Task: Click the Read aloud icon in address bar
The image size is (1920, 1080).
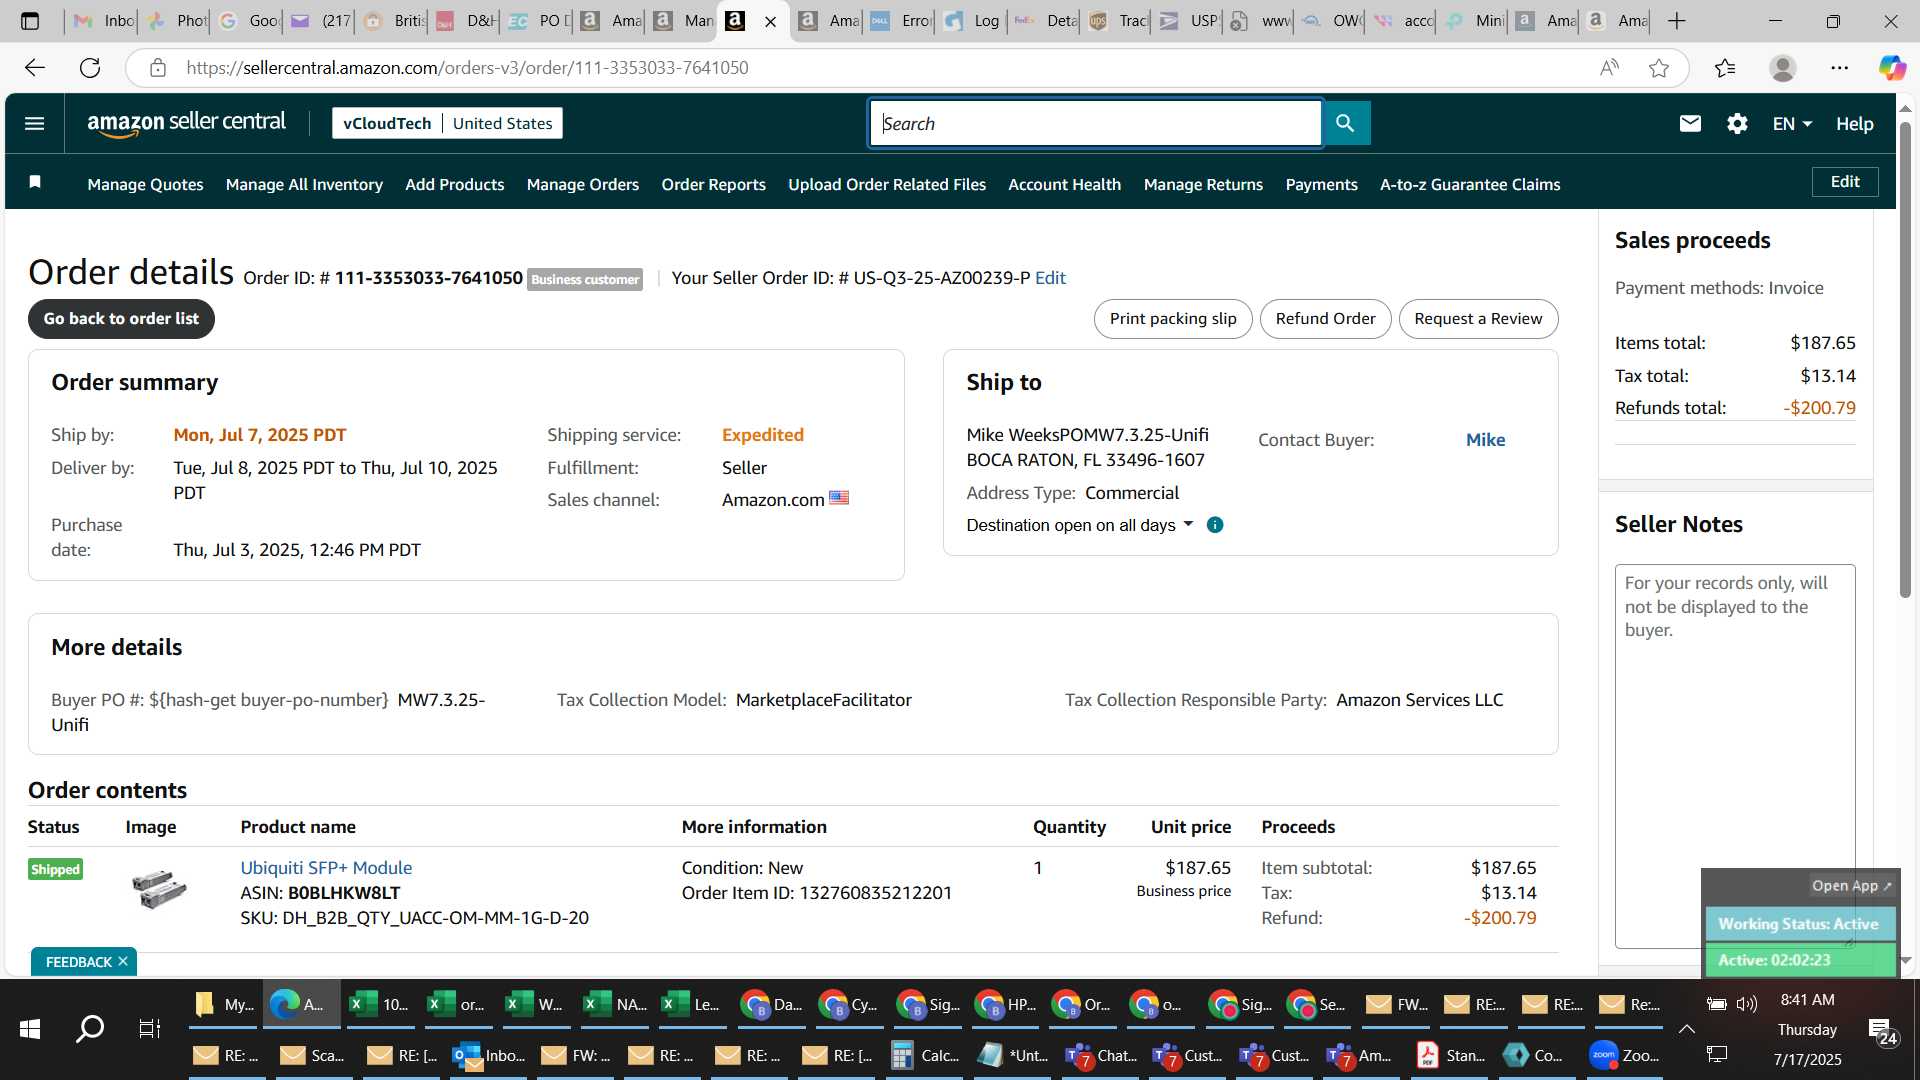Action: click(x=1609, y=68)
